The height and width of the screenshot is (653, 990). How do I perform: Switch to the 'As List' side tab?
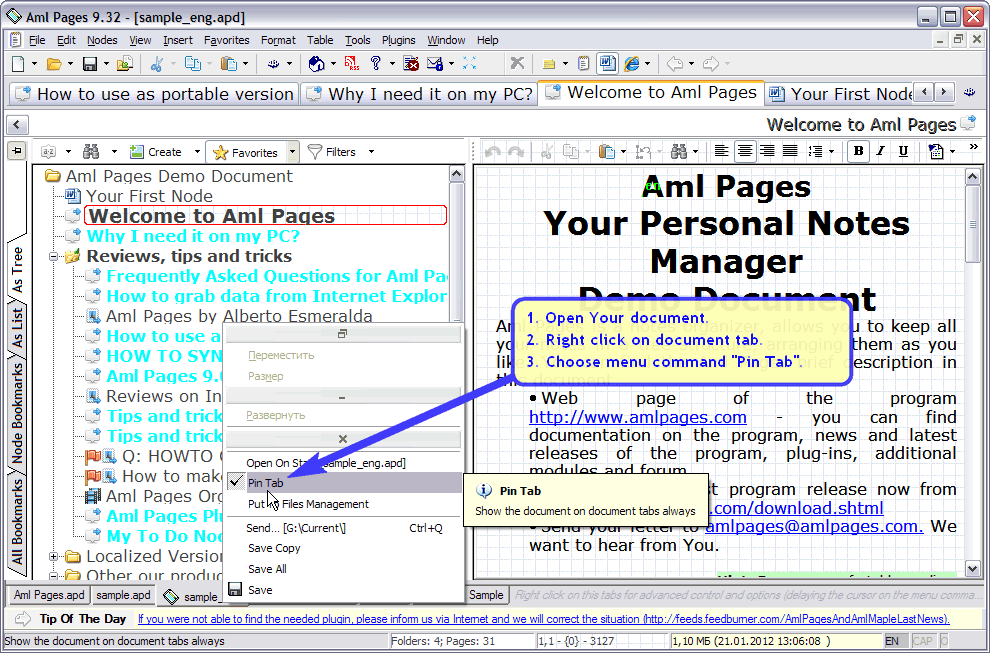[x=18, y=327]
